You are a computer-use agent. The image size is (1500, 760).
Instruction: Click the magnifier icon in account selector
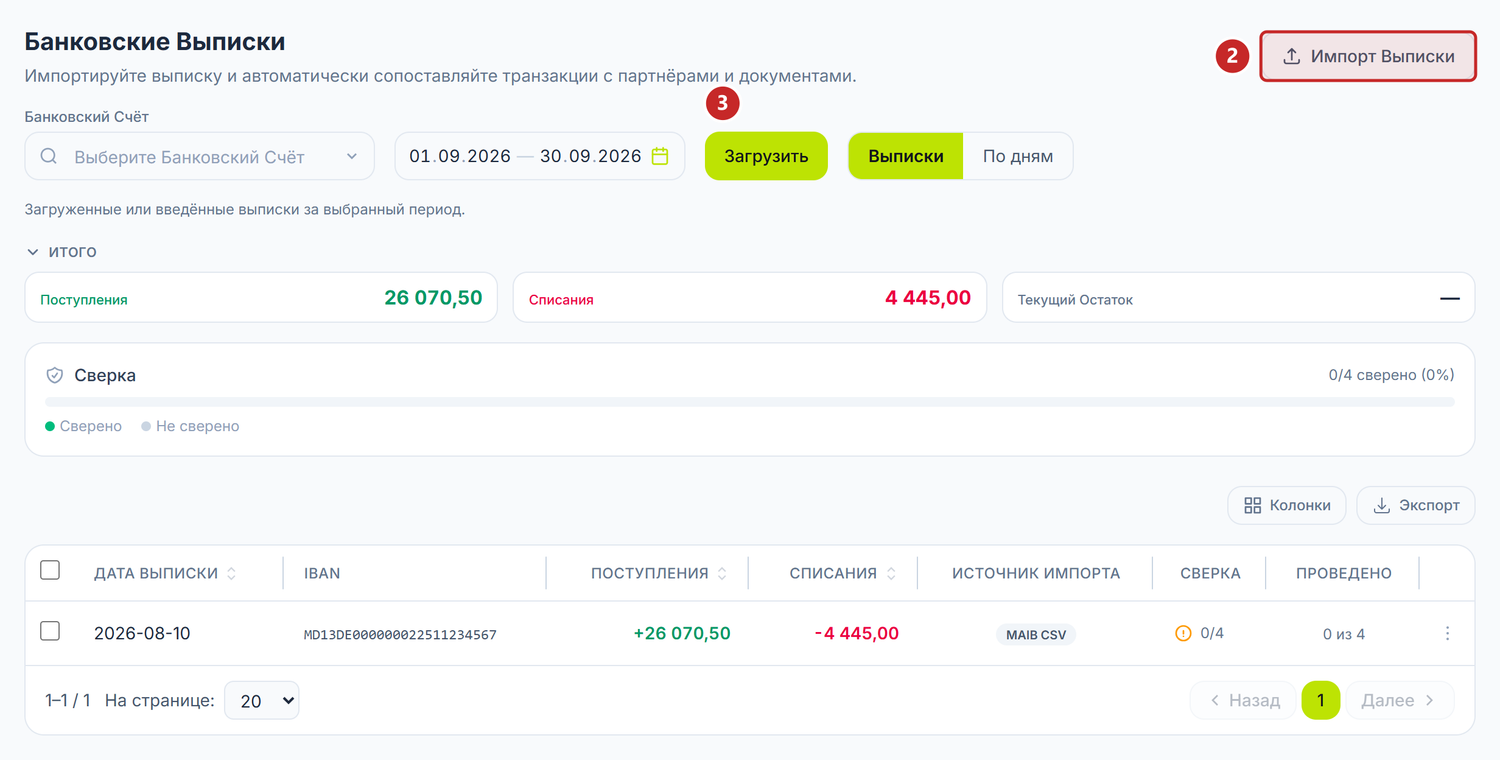tap(49, 156)
